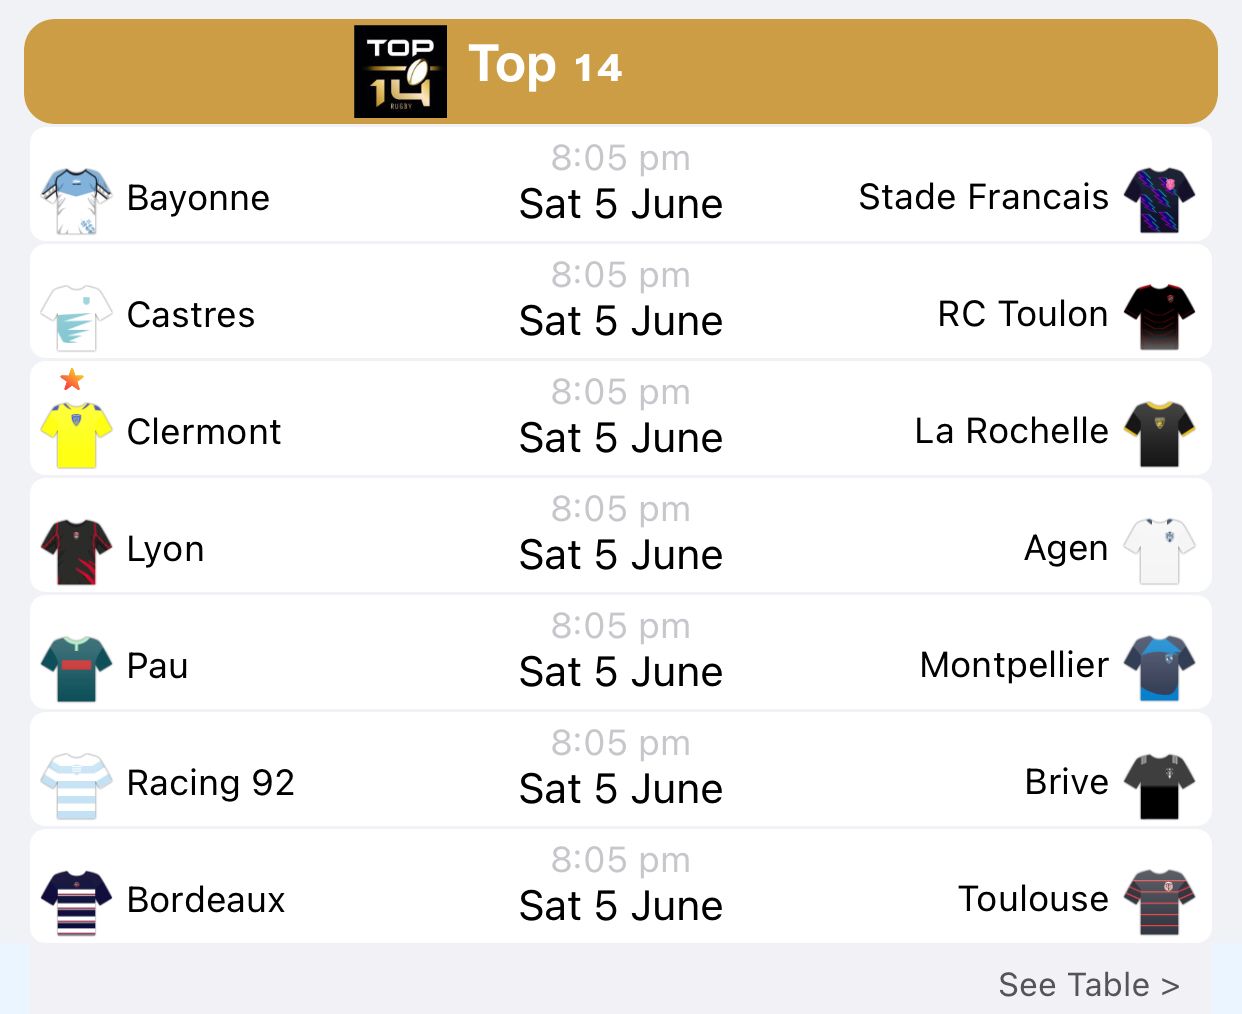This screenshot has width=1242, height=1014.
Task: Select the Stade Francais jersey icon
Action: [x=1159, y=199]
